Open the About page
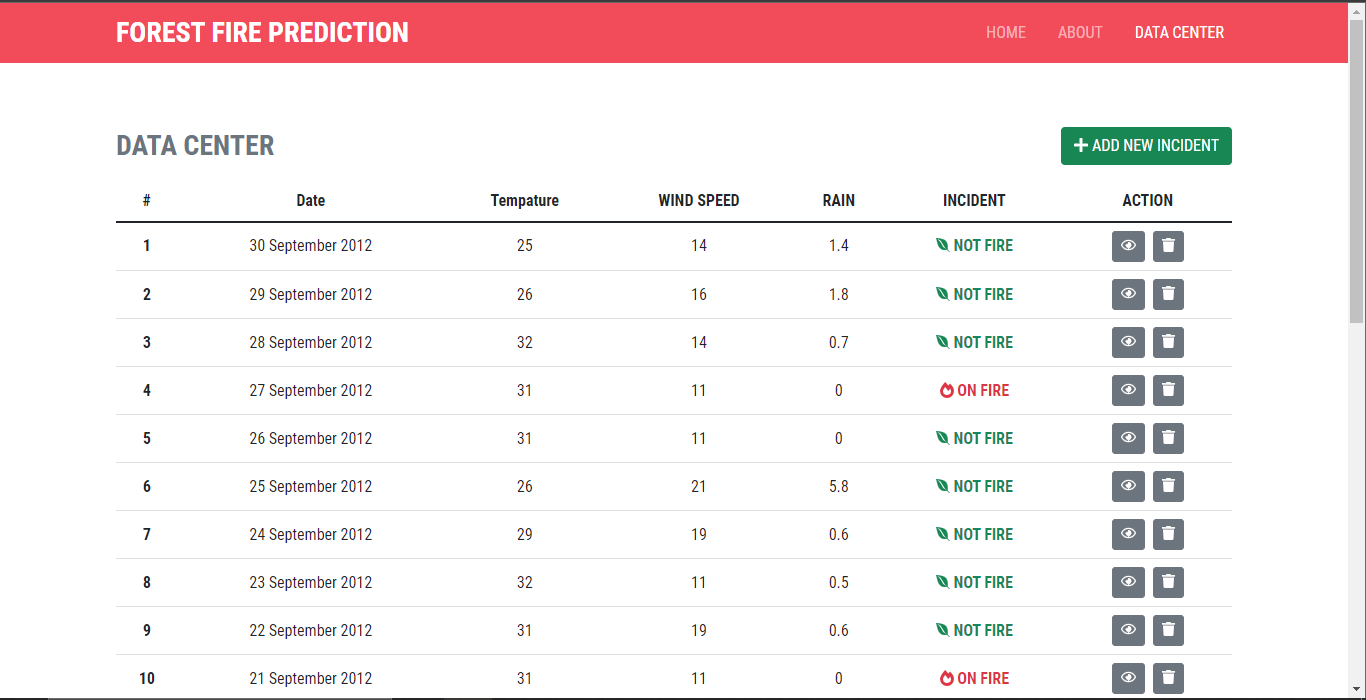The image size is (1366, 700). coord(1080,32)
